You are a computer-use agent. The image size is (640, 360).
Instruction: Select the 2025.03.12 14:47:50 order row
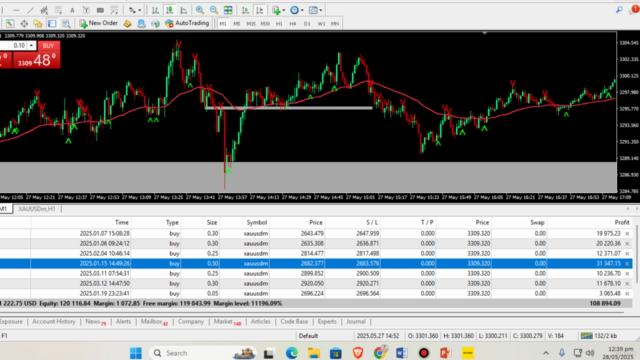(x=316, y=284)
